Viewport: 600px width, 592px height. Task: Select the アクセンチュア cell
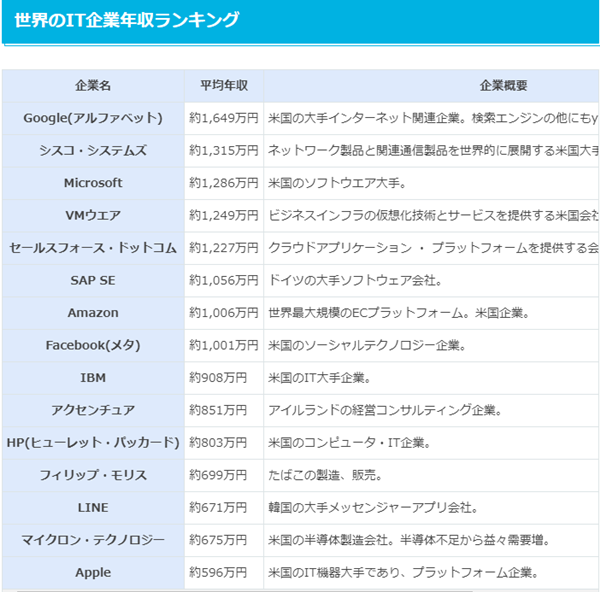pyautogui.click(x=93, y=411)
